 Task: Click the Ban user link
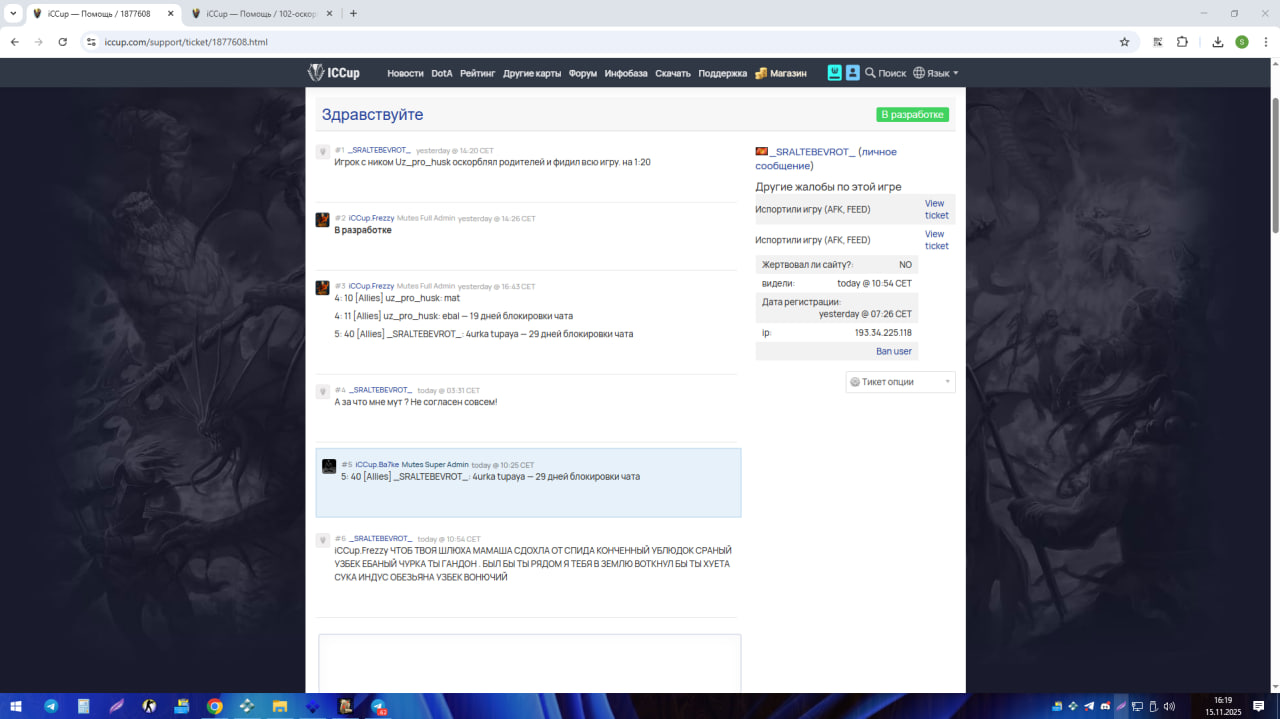tap(894, 351)
